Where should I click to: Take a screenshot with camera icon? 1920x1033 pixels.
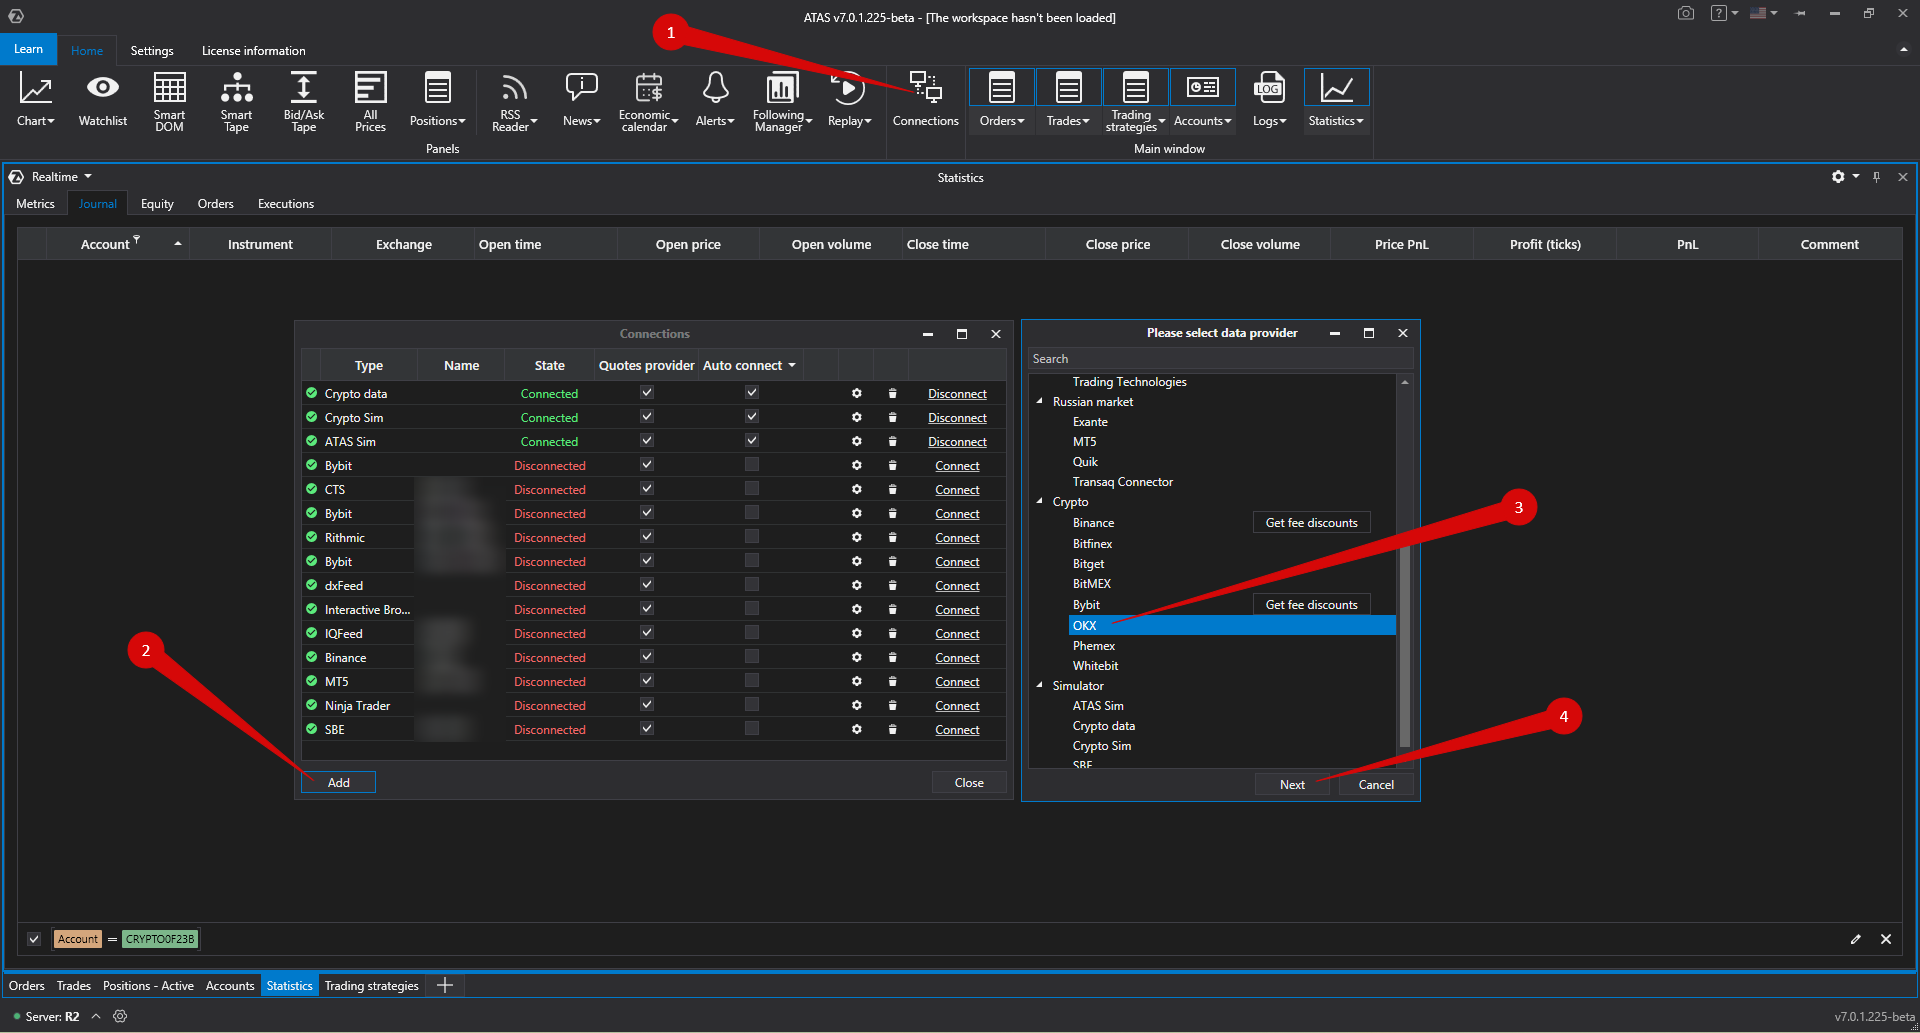1686,14
